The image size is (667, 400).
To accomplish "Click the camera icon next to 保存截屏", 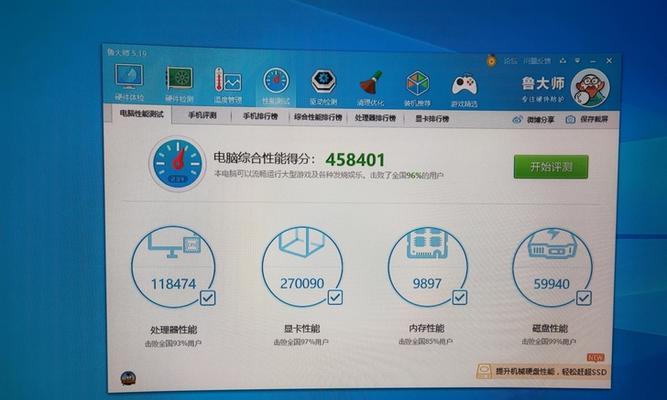I will [x=570, y=120].
